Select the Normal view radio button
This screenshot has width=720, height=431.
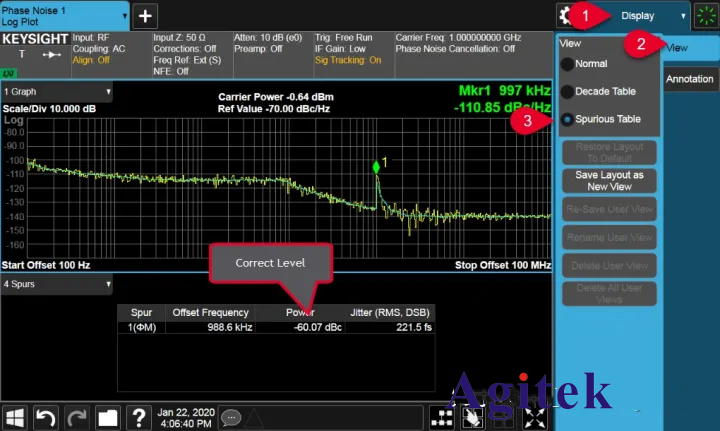tap(568, 64)
